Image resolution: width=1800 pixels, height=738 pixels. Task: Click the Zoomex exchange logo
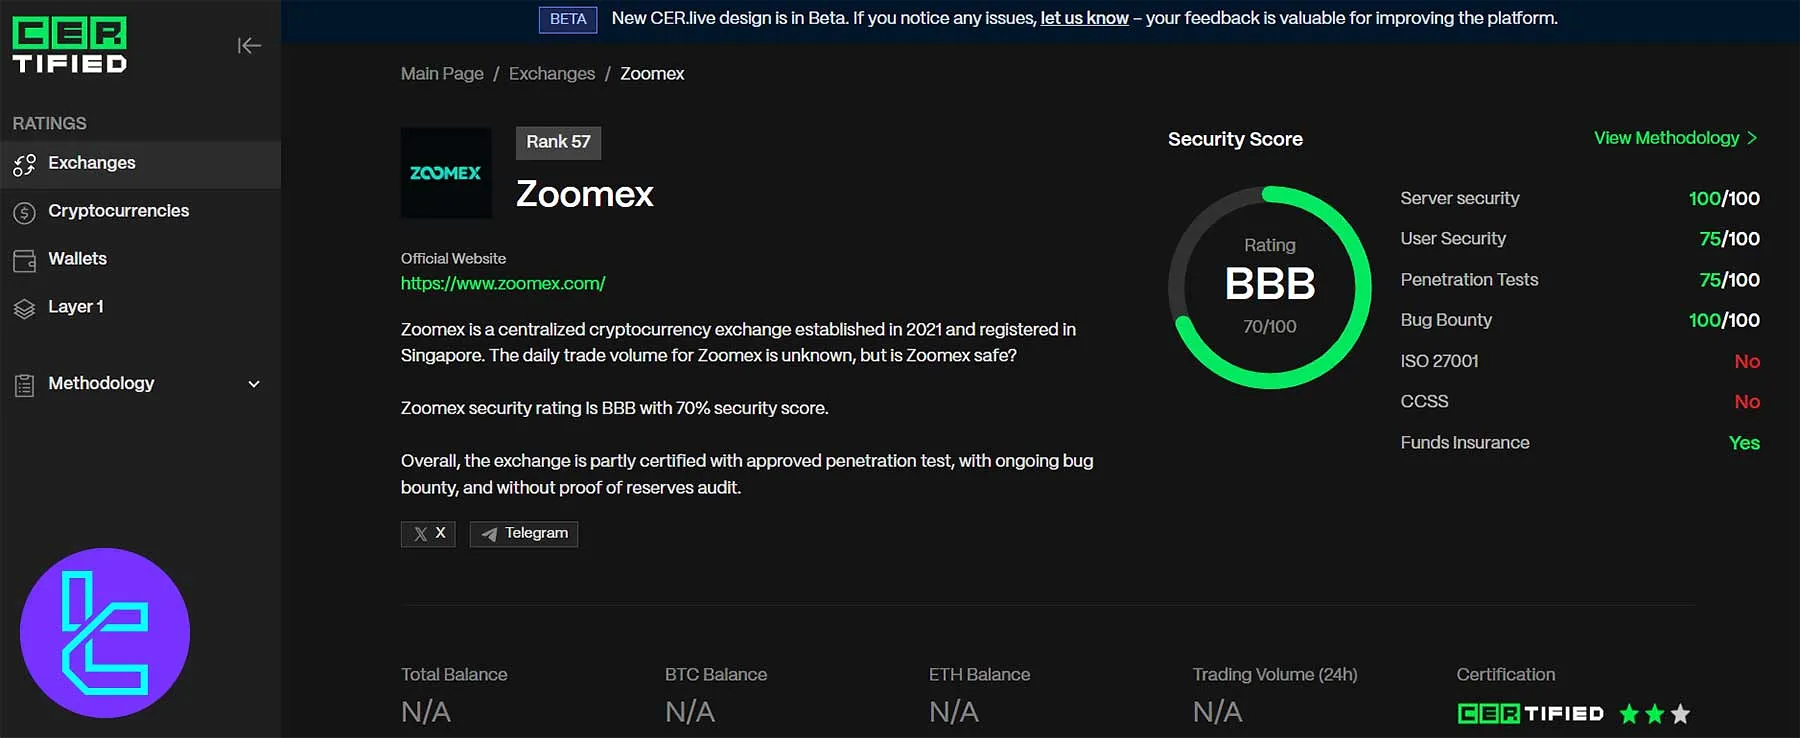(x=446, y=173)
